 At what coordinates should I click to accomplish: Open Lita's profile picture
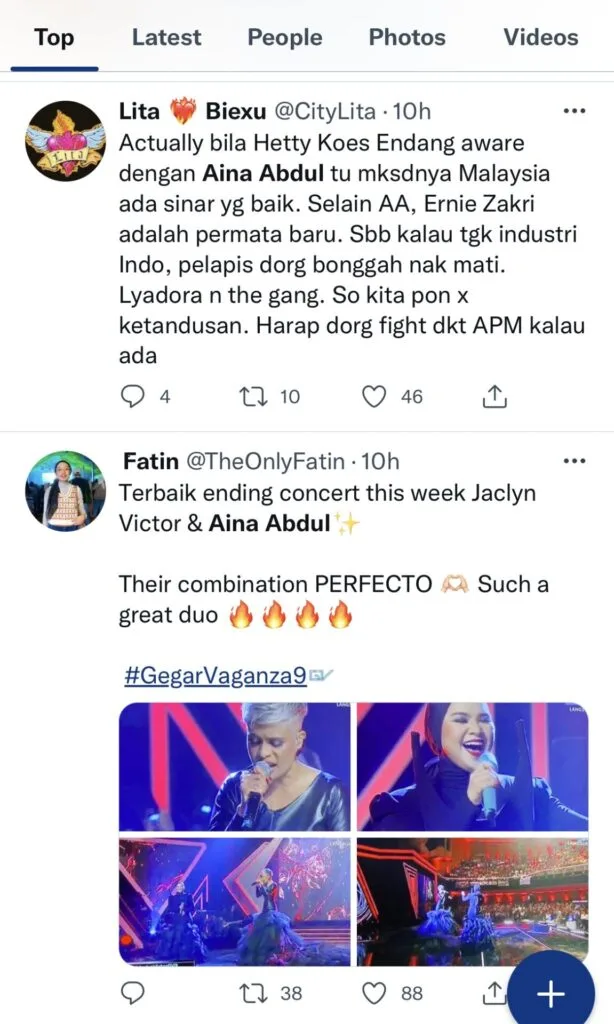pyautogui.click(x=65, y=141)
